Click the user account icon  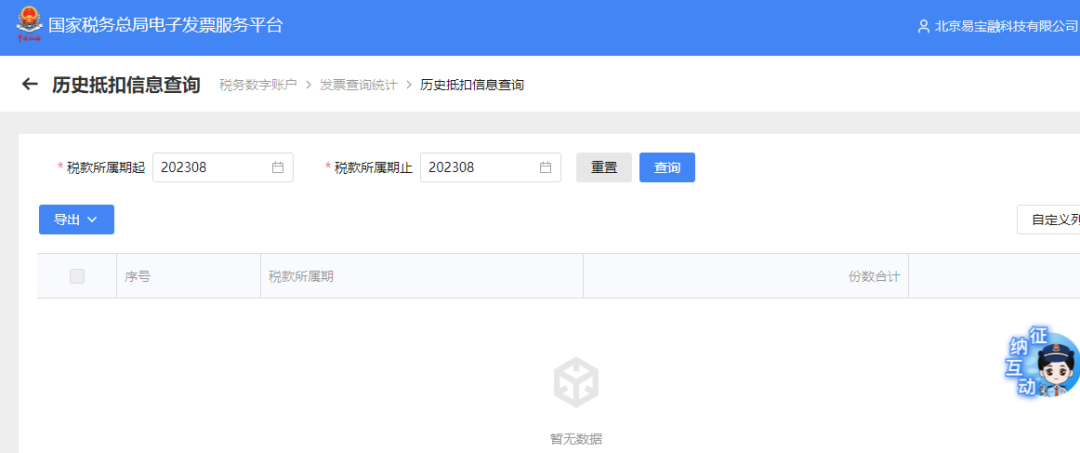coord(924,26)
